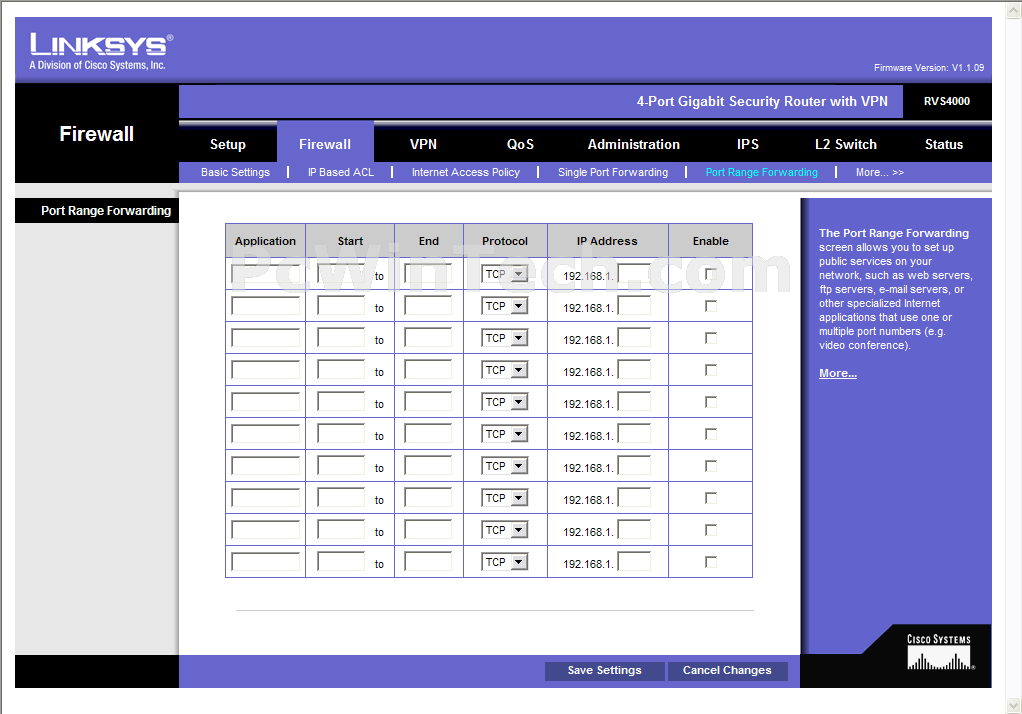The image size is (1022, 714).
Task: Click the last row Start port field
Action: (x=341, y=561)
